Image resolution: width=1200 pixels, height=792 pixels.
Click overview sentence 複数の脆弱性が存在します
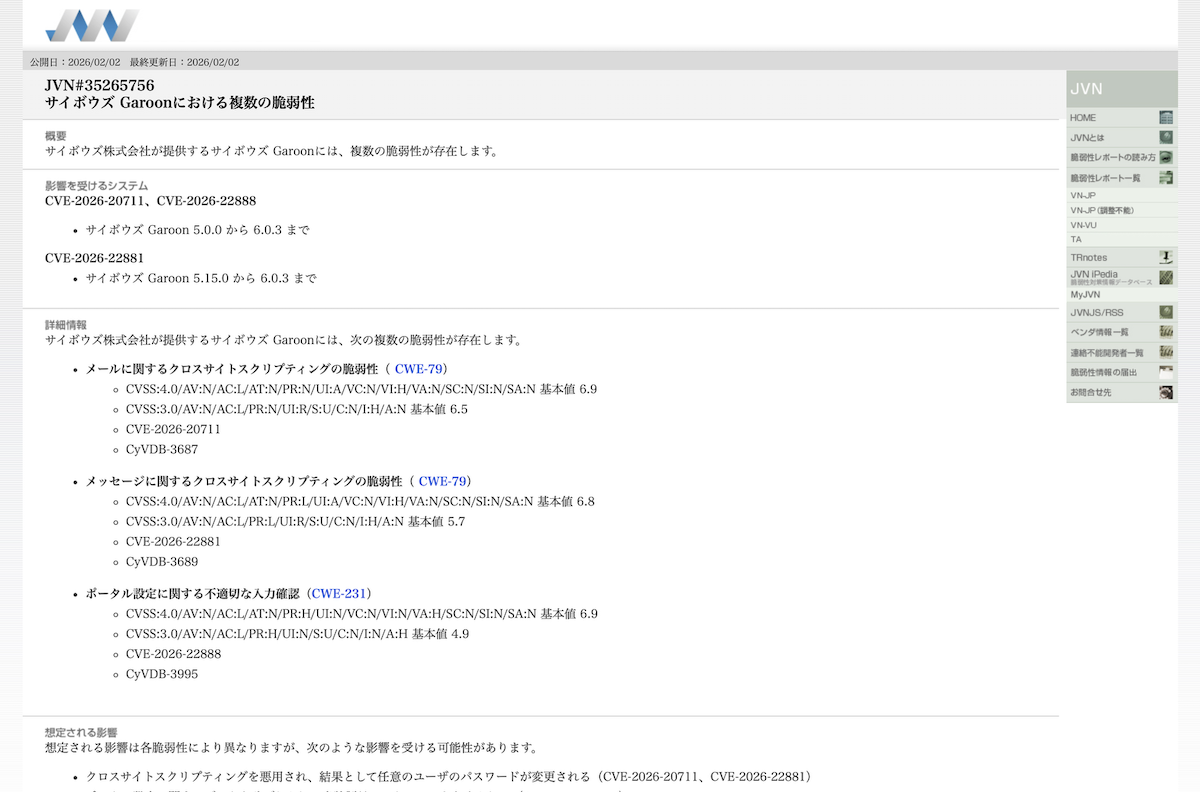[271, 152]
